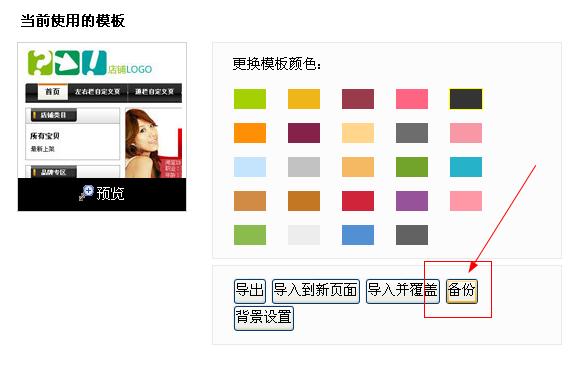Click the 更换模板颜色 label
The image size is (569, 375).
pos(277,64)
